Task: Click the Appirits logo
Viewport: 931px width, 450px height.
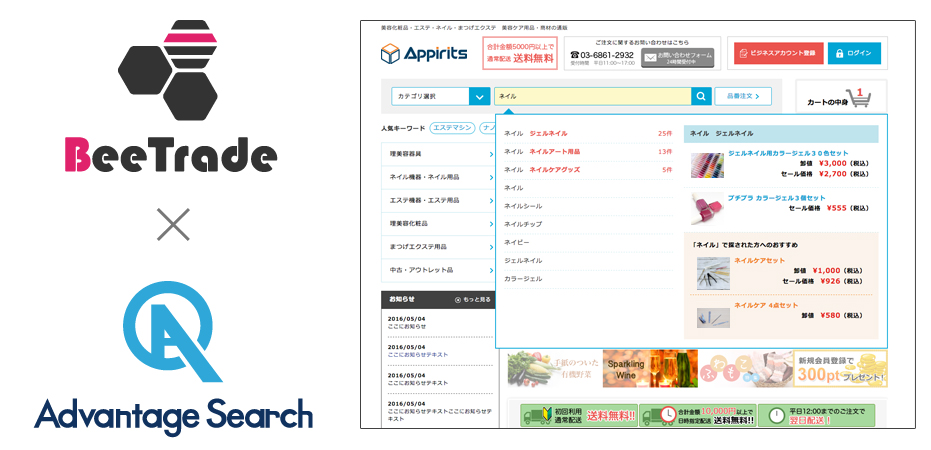Action: 424,53
